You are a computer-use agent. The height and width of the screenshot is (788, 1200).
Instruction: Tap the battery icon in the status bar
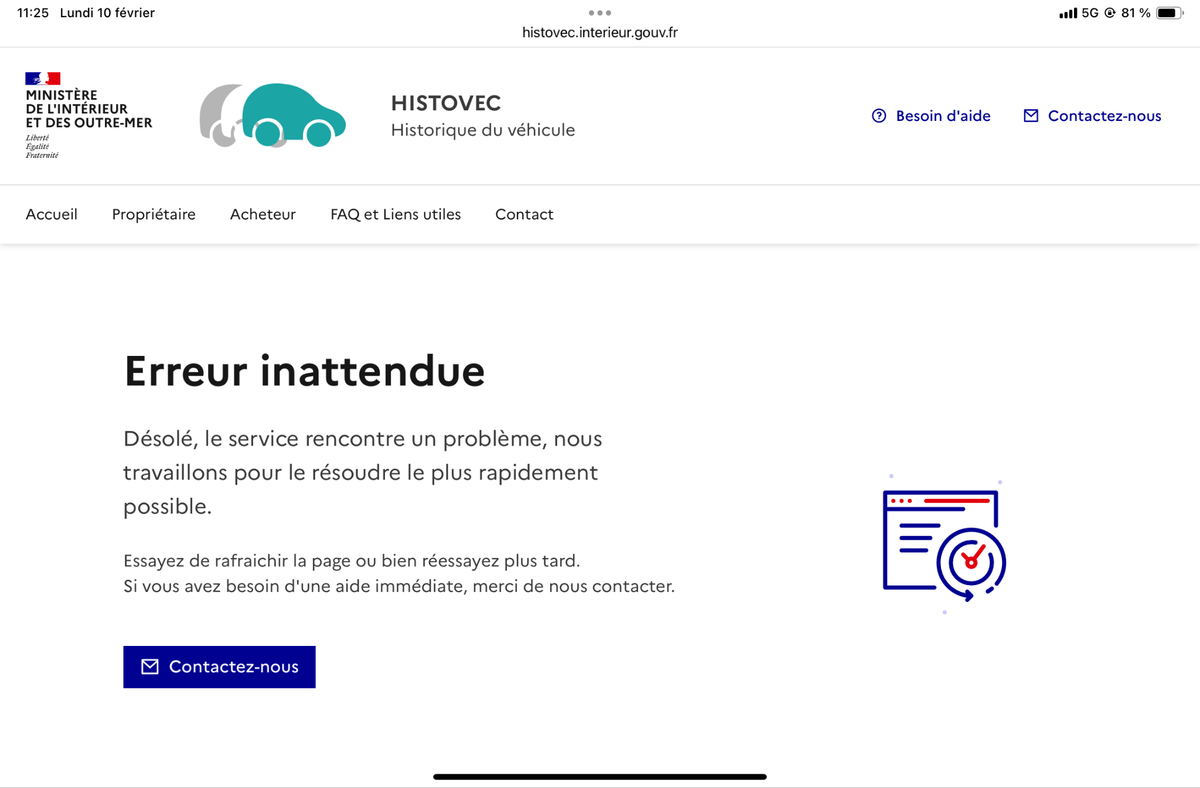click(1169, 13)
